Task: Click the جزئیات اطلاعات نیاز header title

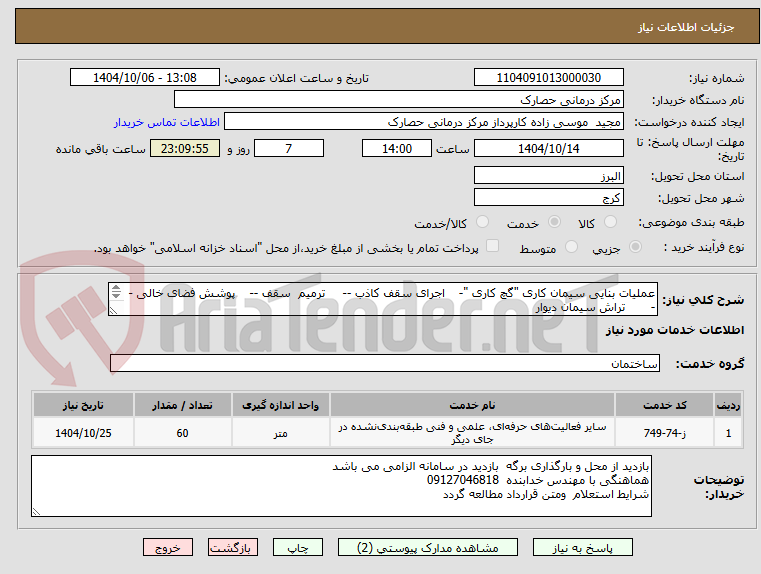Action: click(x=685, y=27)
